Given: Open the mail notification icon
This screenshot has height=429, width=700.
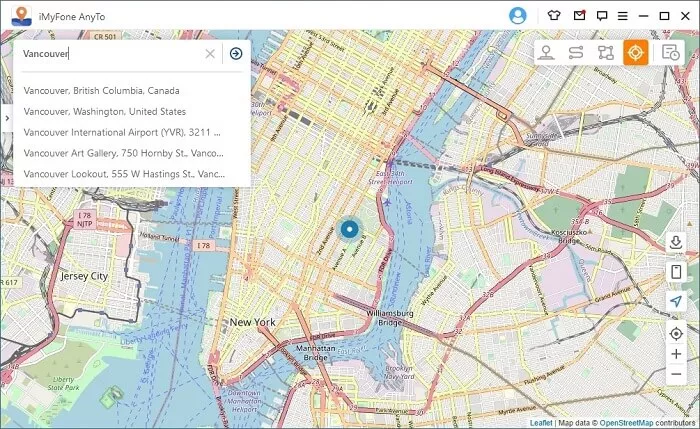Looking at the screenshot, I should pyautogui.click(x=579, y=16).
